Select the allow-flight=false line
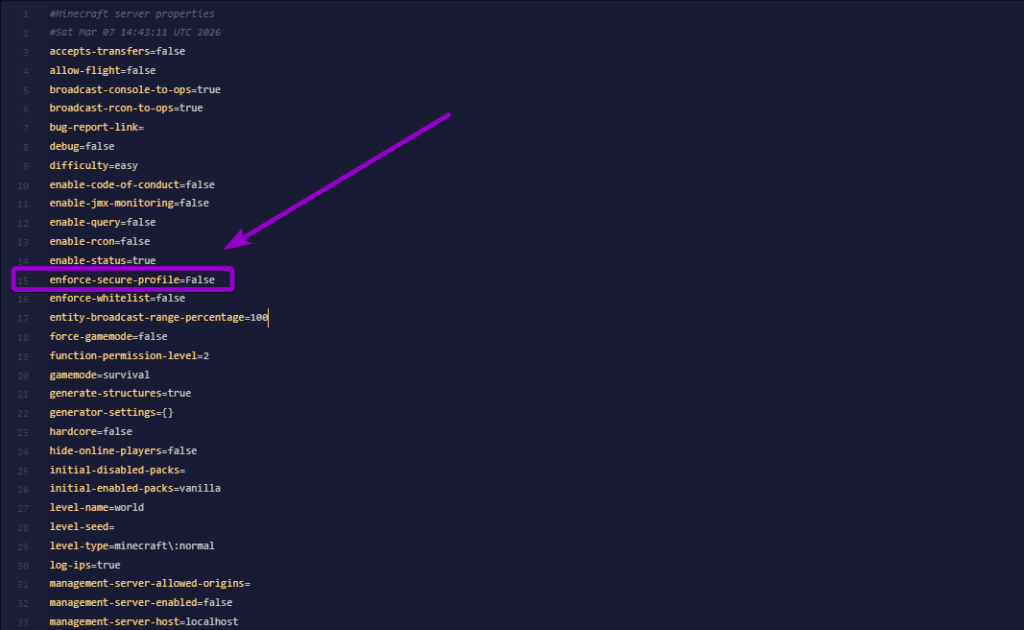This screenshot has width=1024, height=630. tap(102, 70)
